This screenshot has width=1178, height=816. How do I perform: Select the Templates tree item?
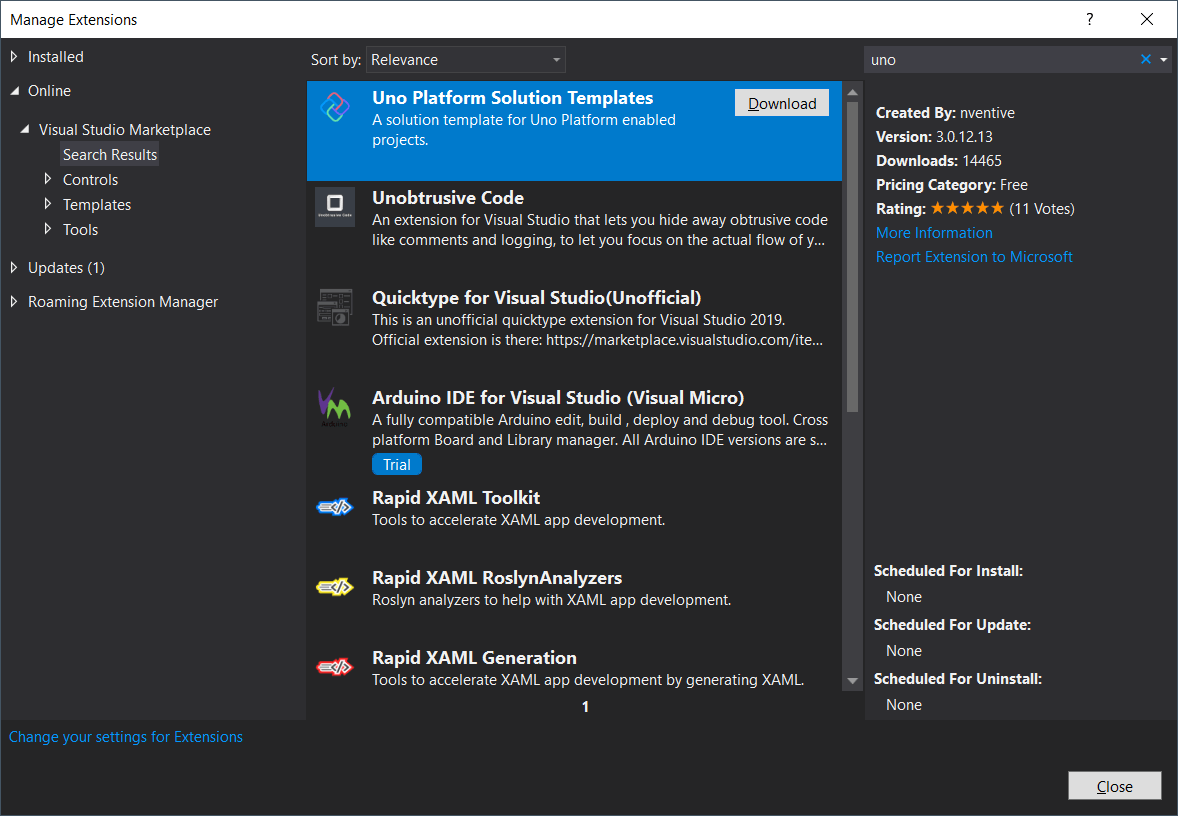[x=97, y=204]
